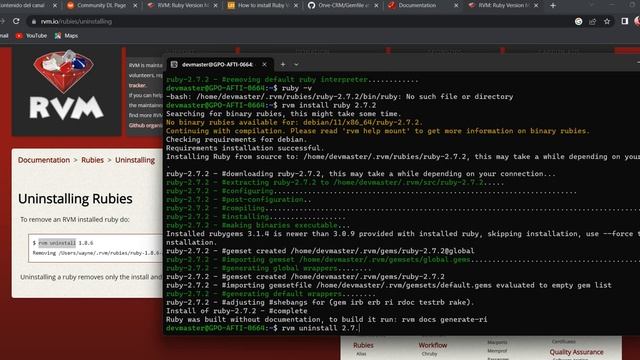Screen dimensions: 640x360
Task: Close the Documentation browser tab
Action: pyautogui.click(x=456, y=6)
